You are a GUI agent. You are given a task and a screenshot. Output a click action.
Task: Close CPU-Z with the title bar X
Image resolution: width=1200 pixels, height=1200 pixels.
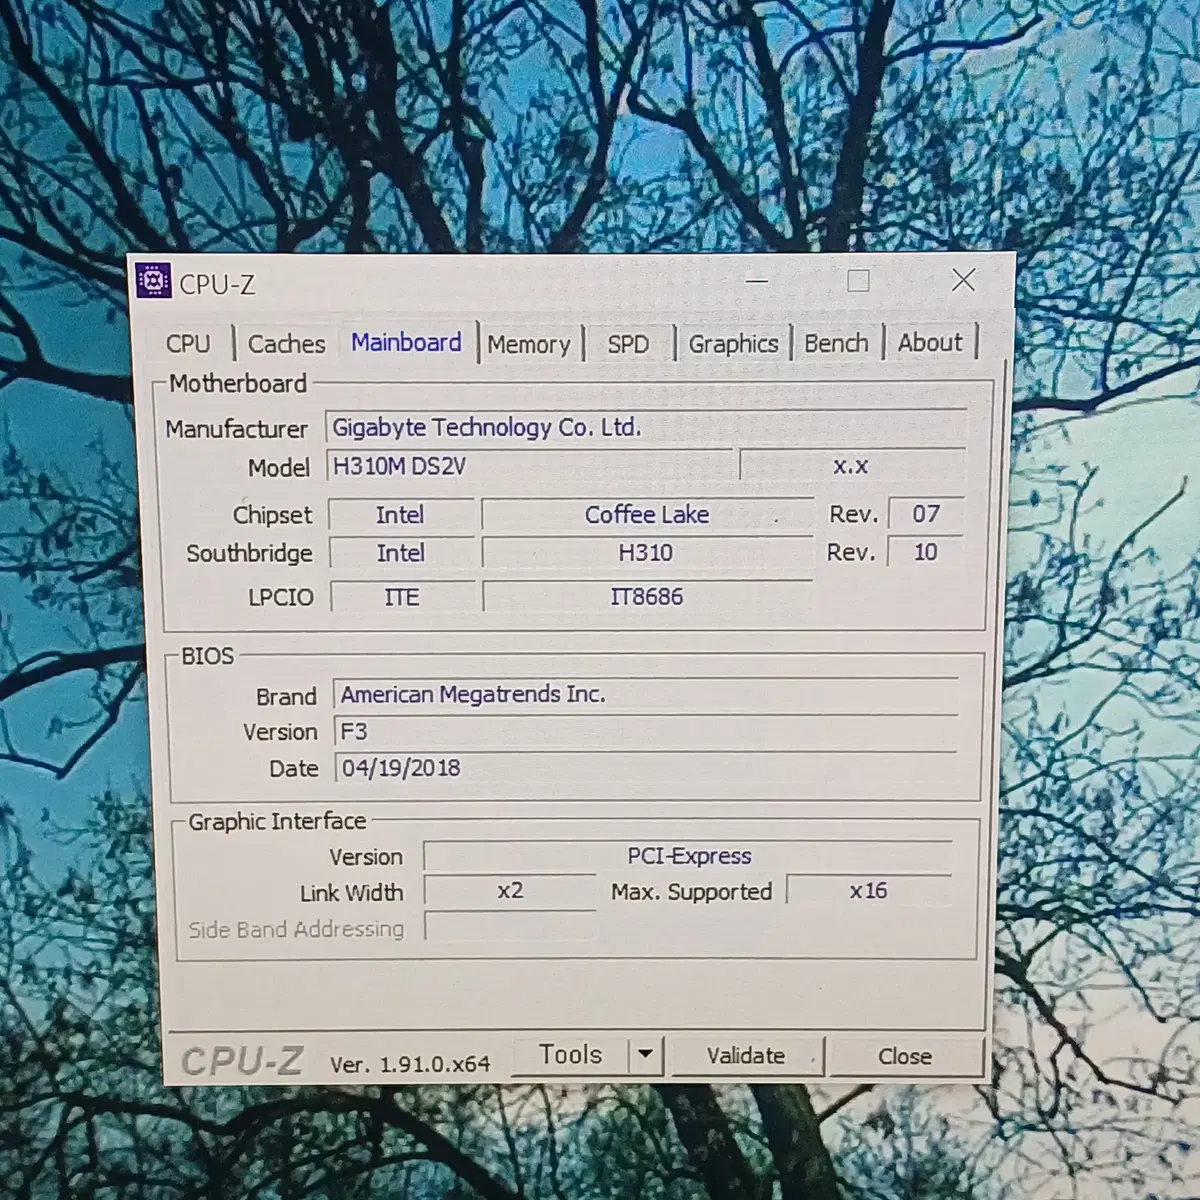click(963, 280)
